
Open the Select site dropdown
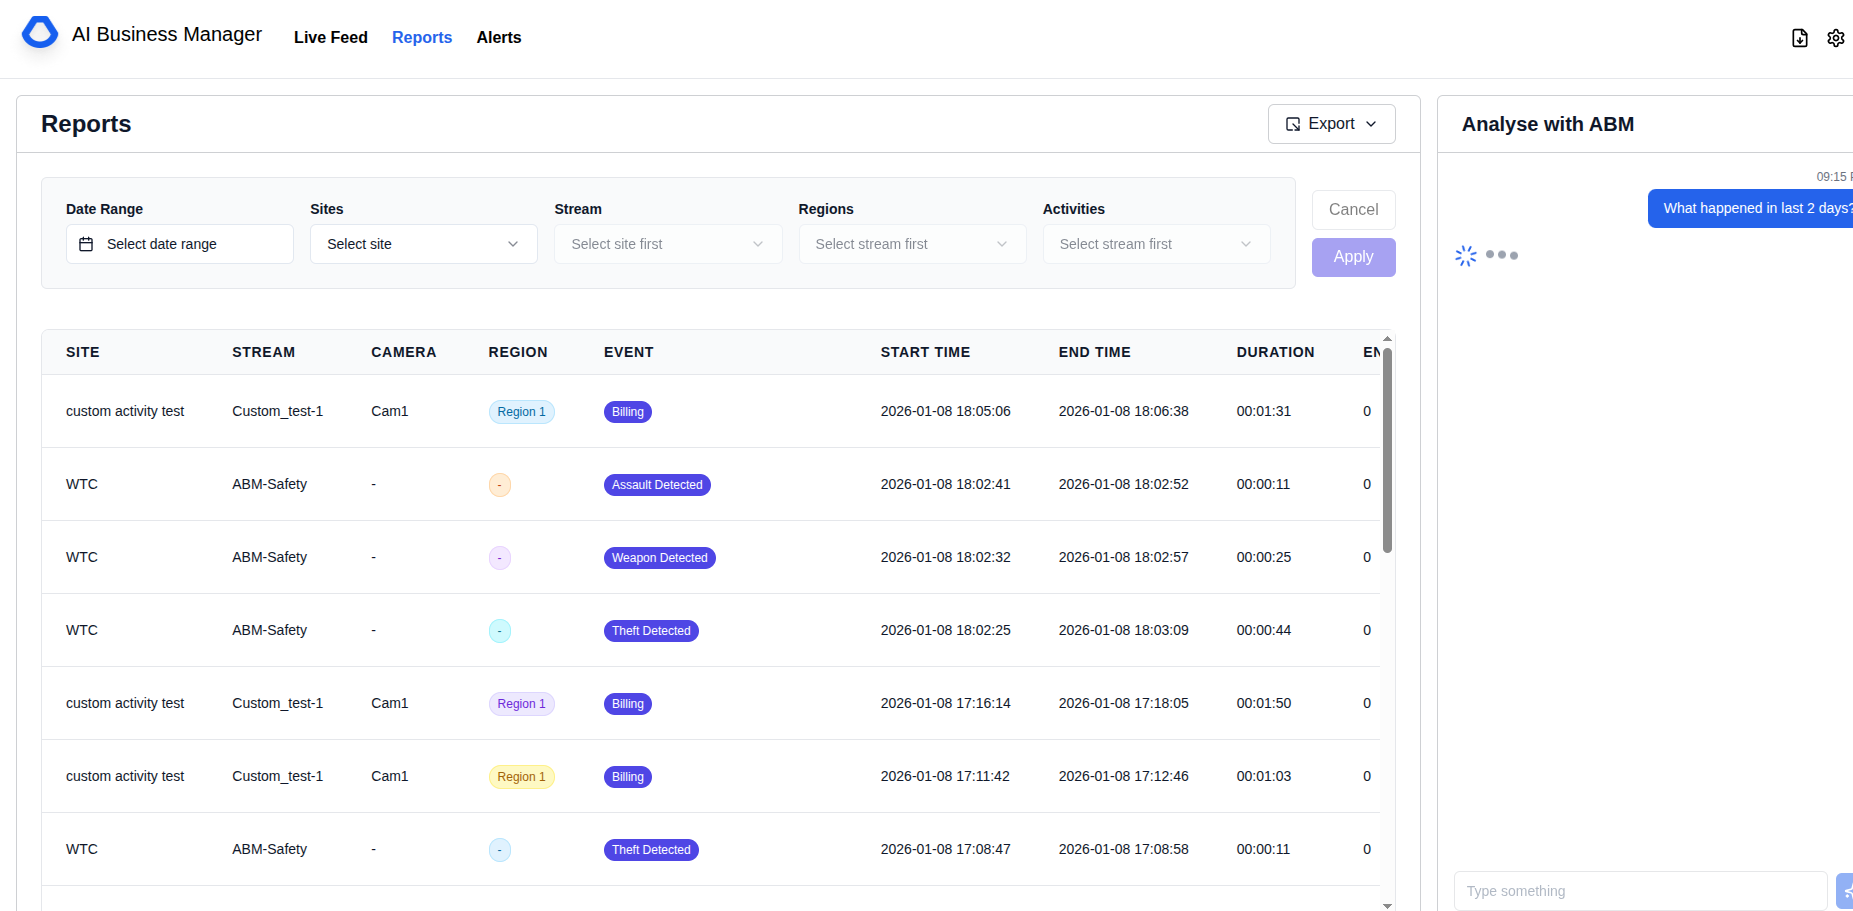[x=422, y=243]
